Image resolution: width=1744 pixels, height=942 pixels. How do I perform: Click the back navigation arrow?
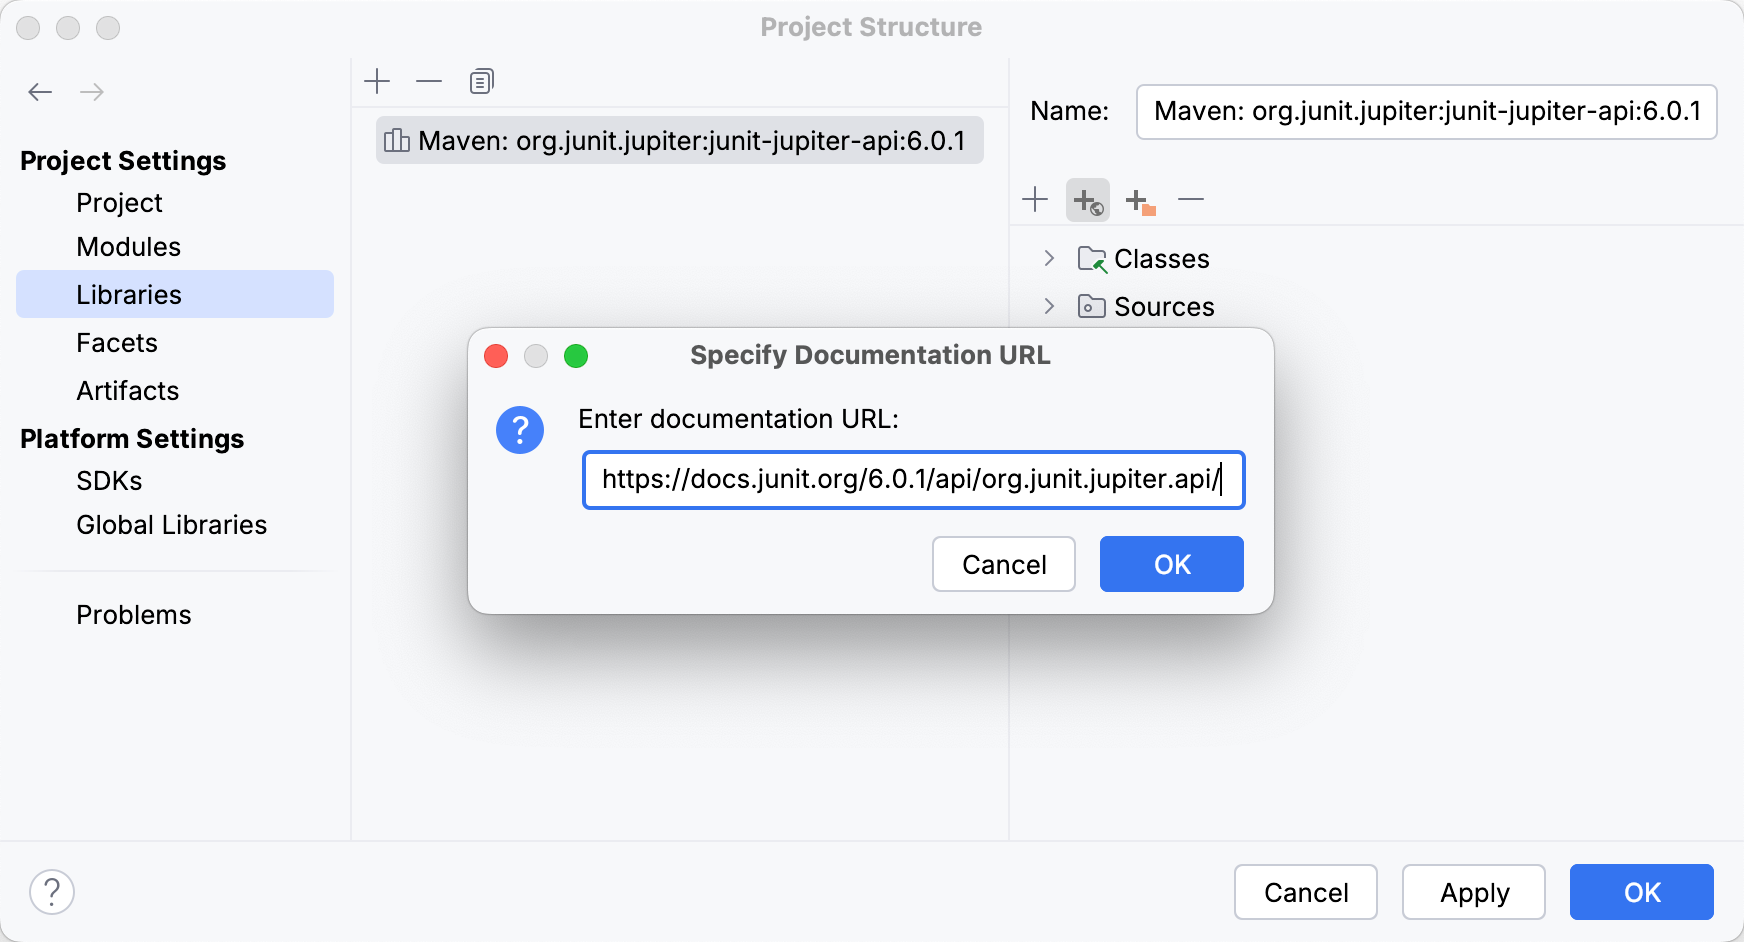pos(40,91)
